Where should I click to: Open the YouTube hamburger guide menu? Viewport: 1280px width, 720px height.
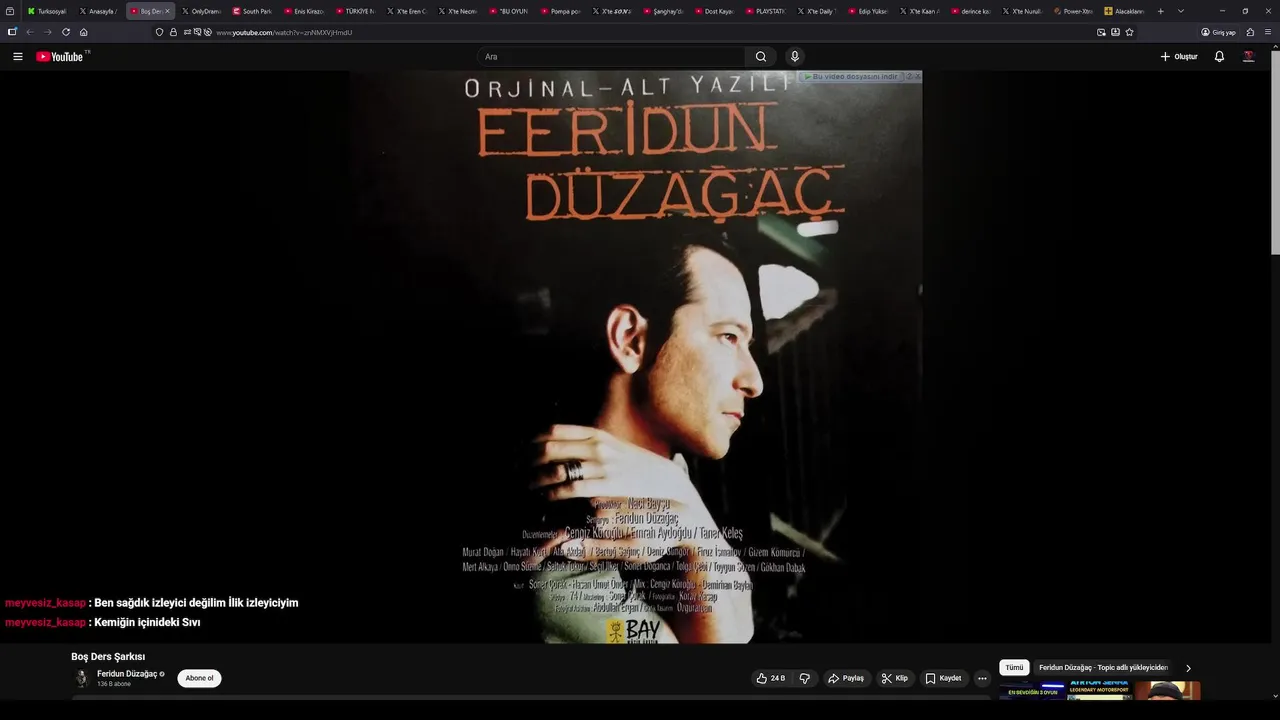(17, 57)
